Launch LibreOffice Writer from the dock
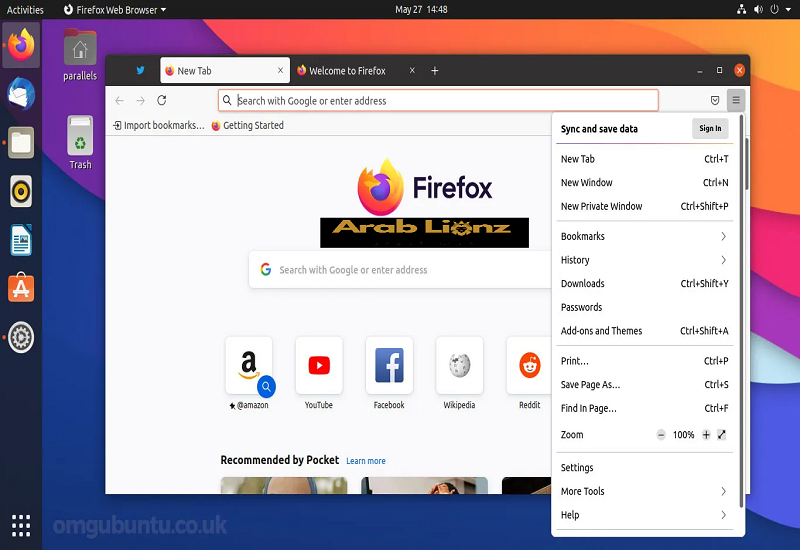The image size is (800, 550). coord(21,240)
